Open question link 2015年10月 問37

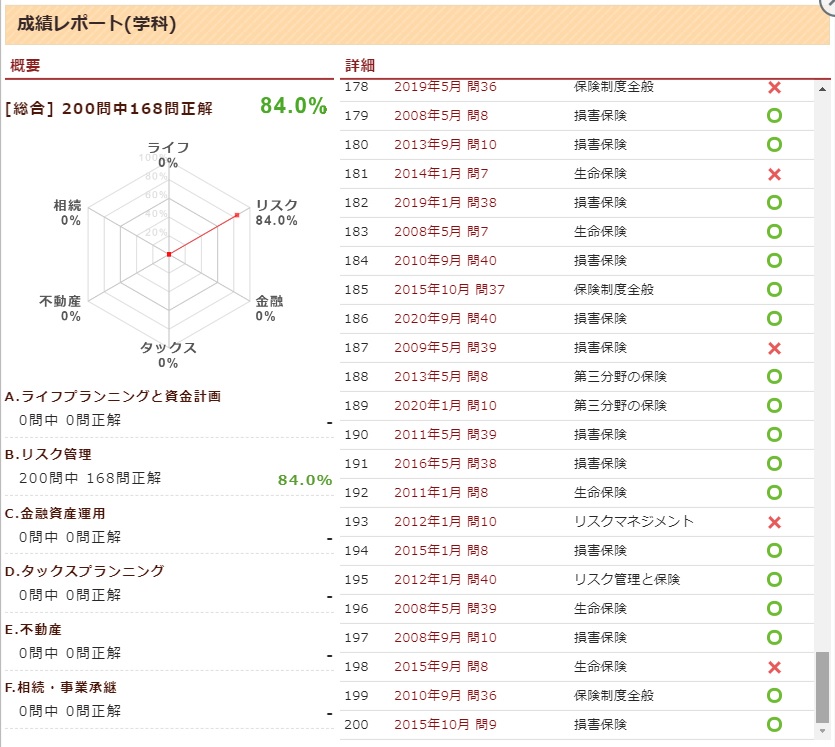(449, 290)
